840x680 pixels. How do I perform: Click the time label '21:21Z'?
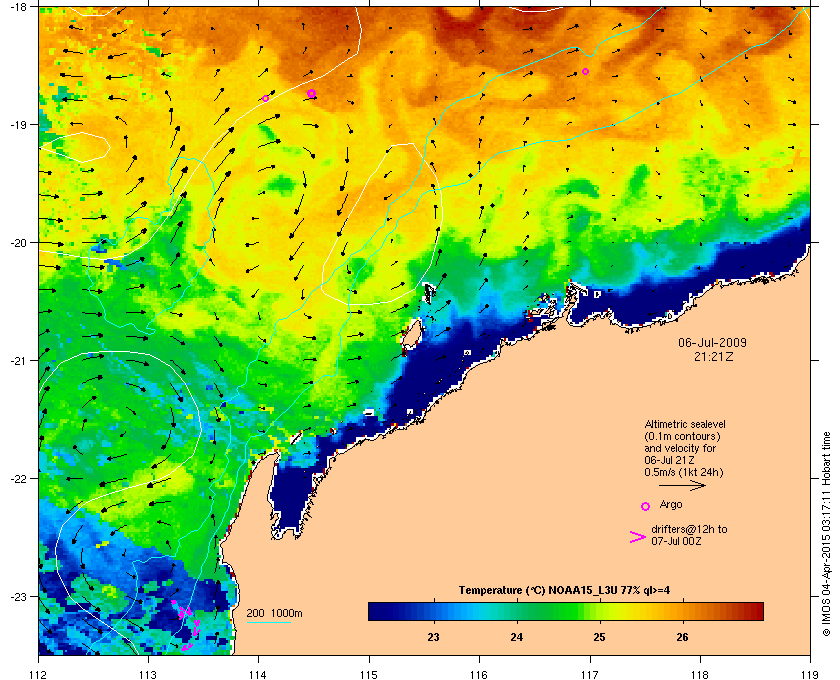point(714,356)
